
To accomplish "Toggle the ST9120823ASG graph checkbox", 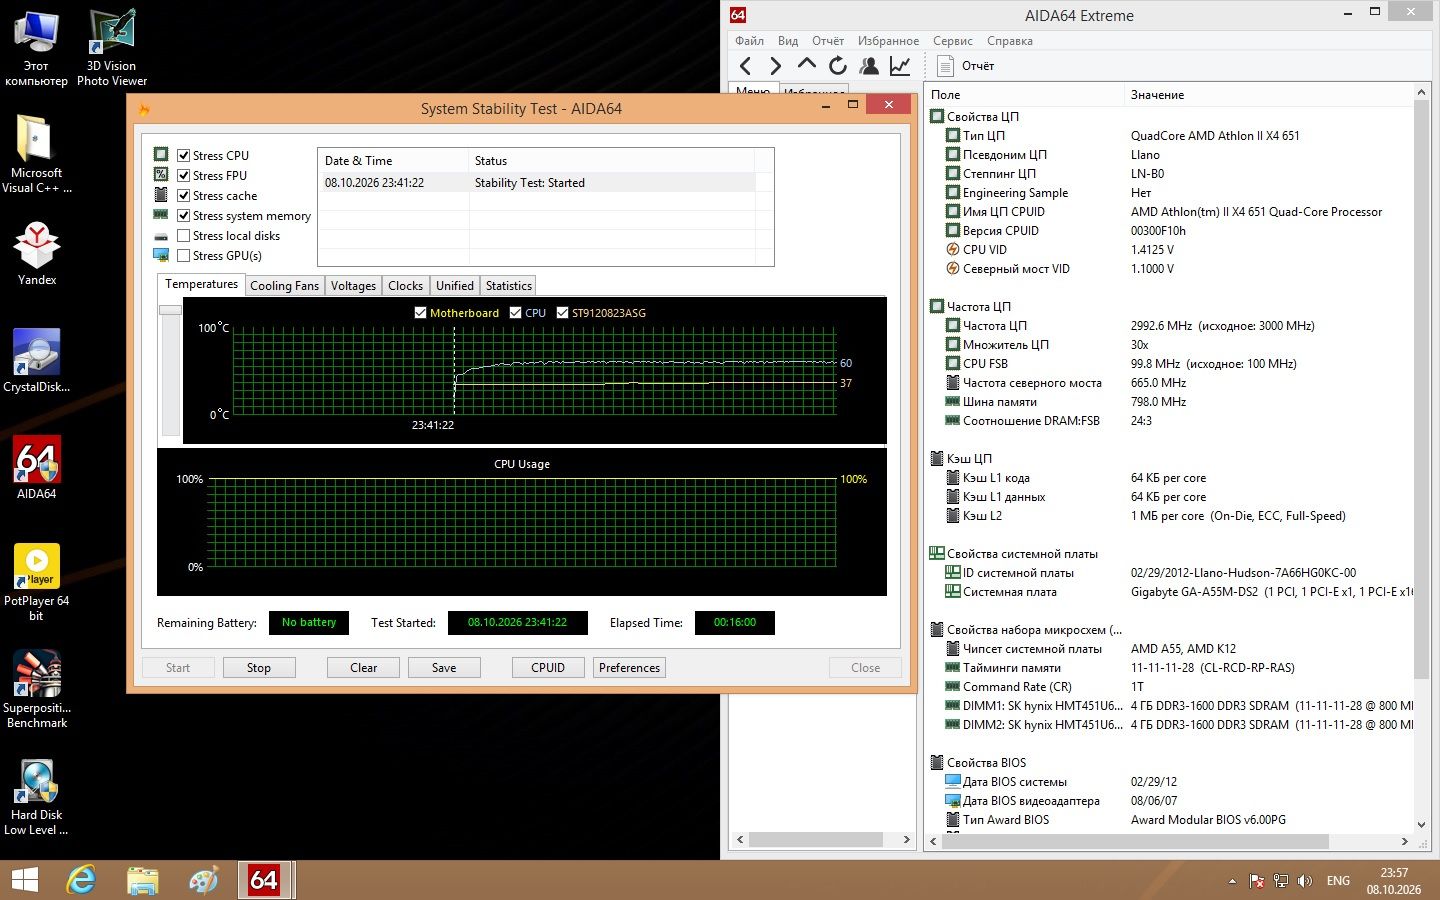I will pyautogui.click(x=562, y=313).
